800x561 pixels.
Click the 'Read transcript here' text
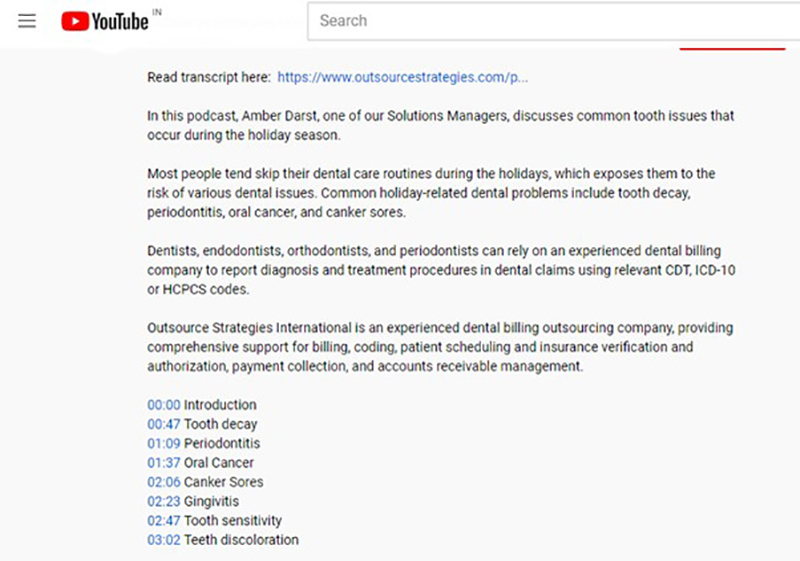pos(208,77)
